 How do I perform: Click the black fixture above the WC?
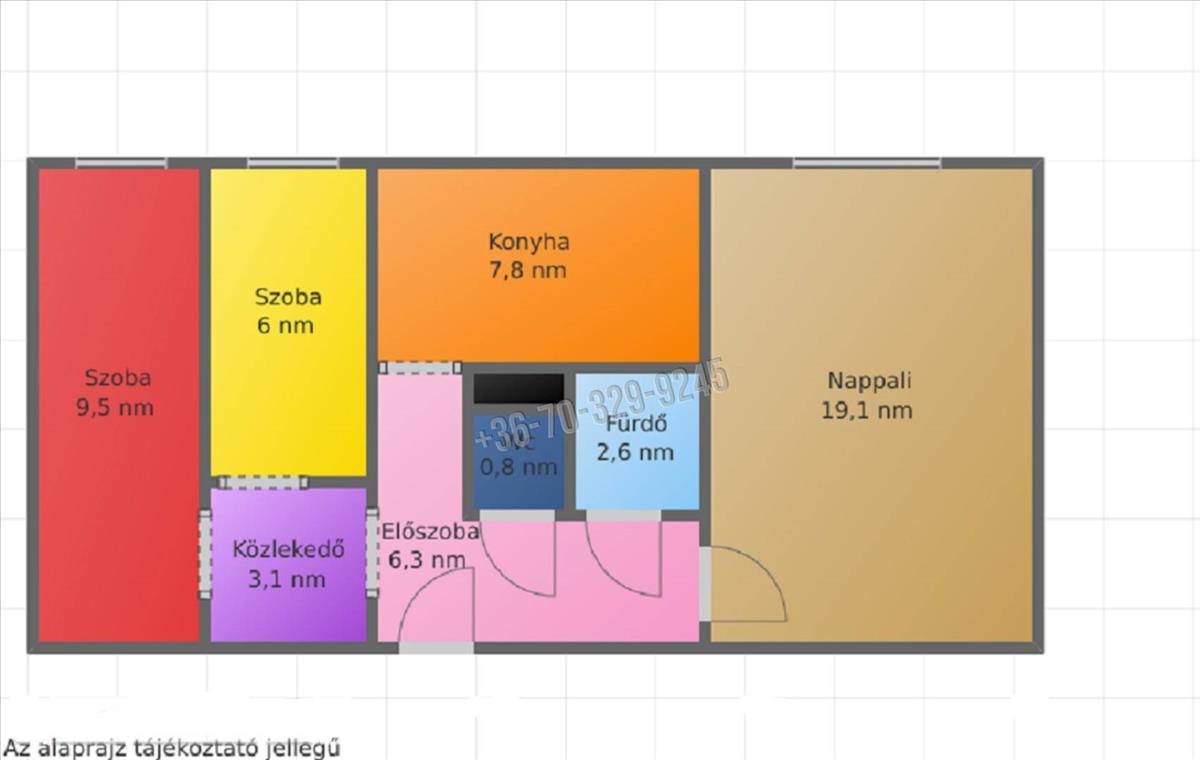518,389
